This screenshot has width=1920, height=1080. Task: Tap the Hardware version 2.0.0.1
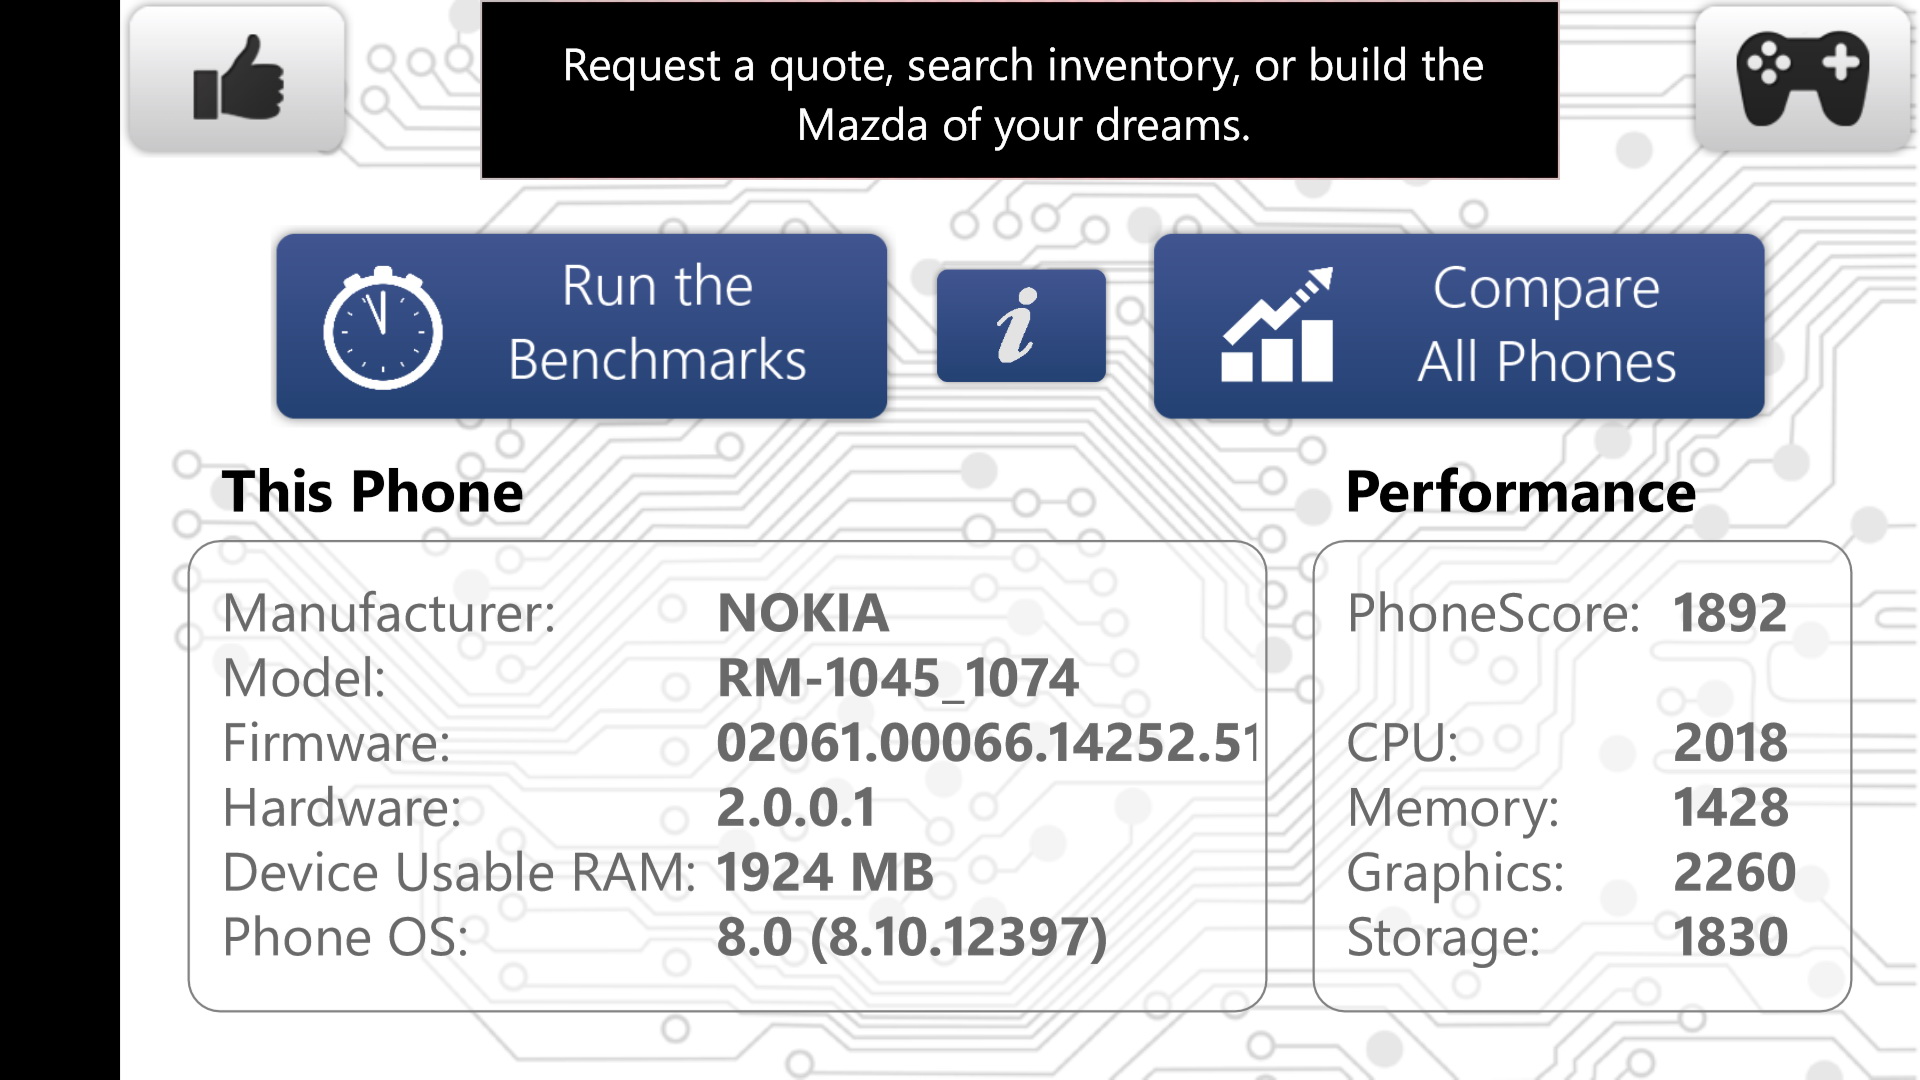[x=796, y=808]
